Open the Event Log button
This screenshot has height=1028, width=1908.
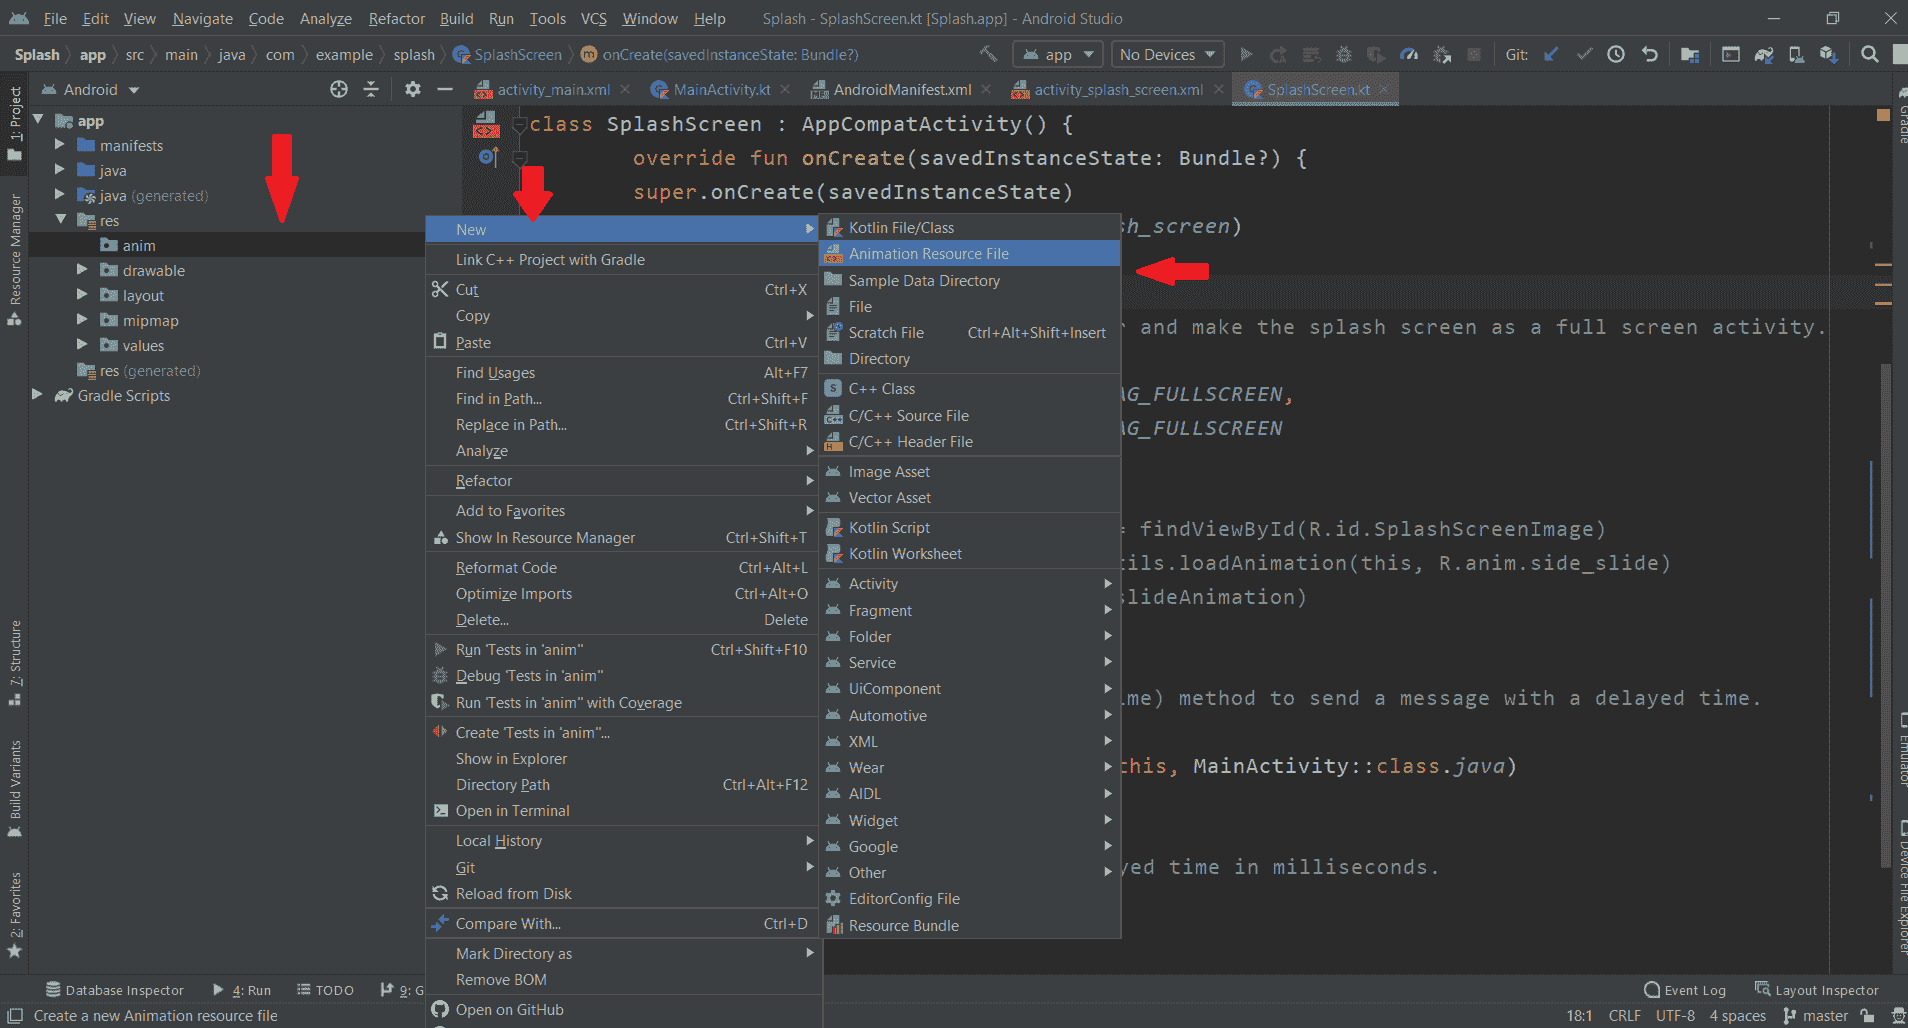(x=1685, y=990)
